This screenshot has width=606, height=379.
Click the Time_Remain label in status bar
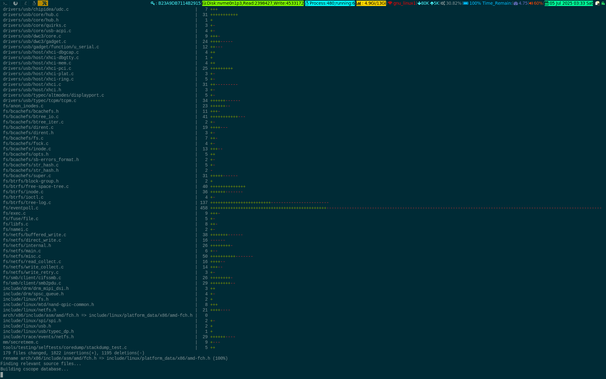click(x=497, y=3)
